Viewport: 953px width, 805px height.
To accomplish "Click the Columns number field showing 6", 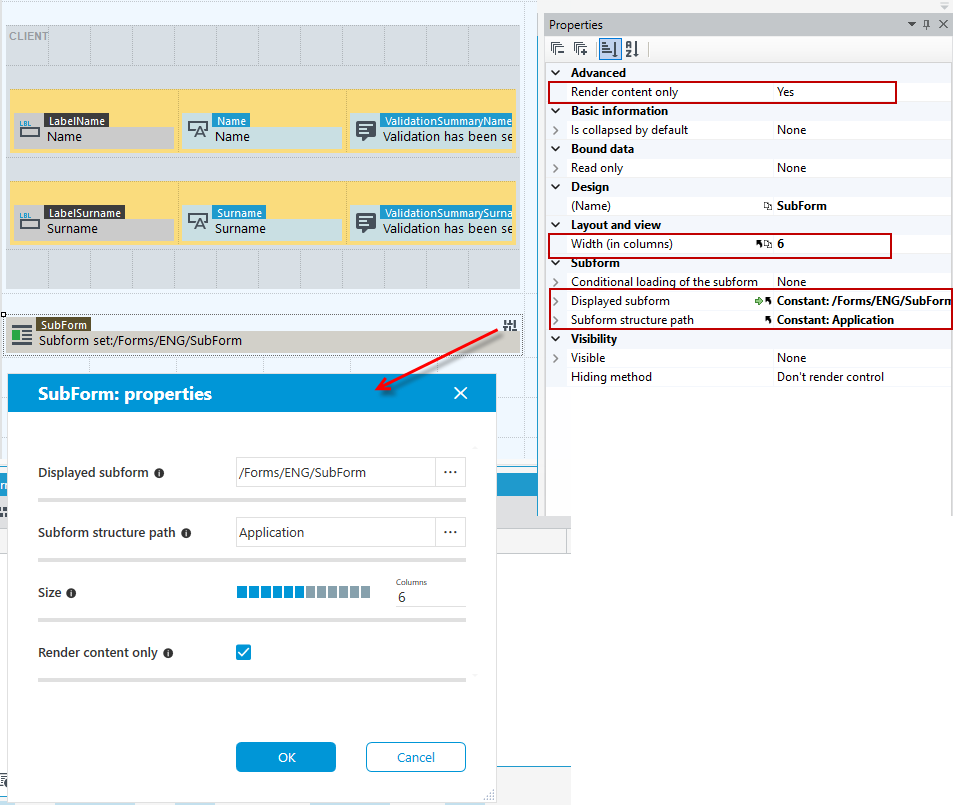I will 430,598.
